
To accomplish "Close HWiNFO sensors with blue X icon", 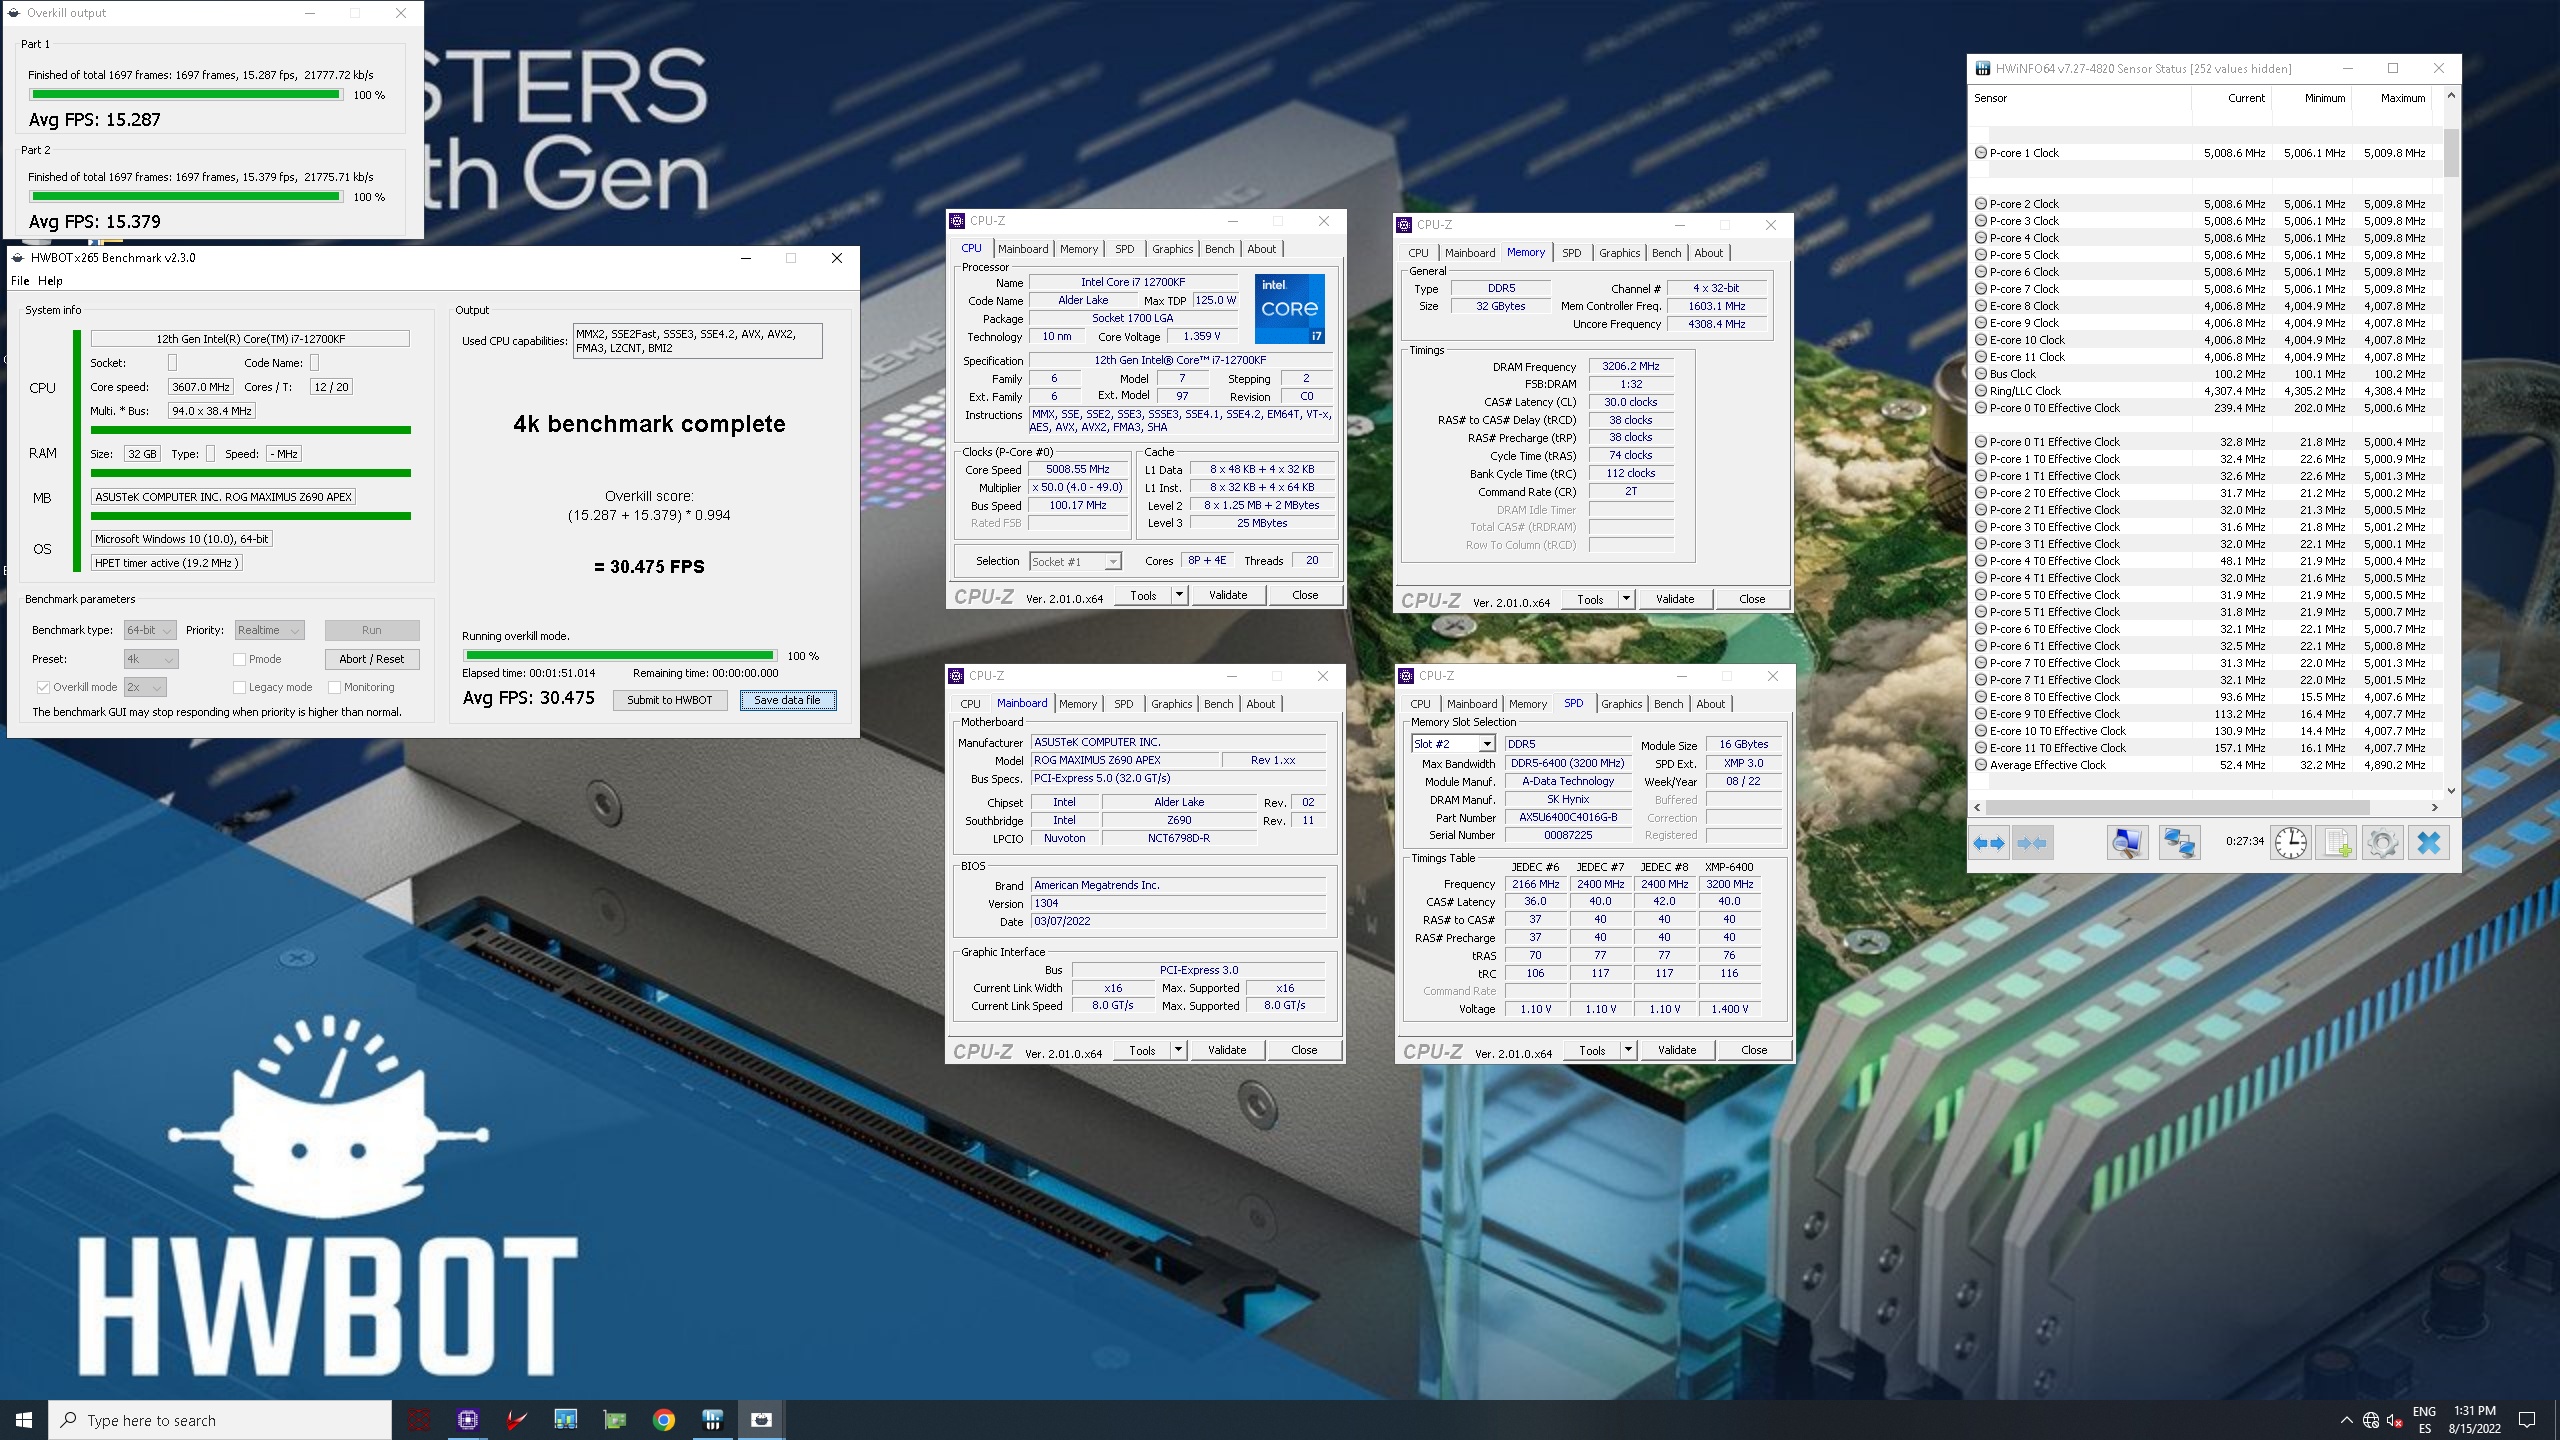I will click(x=2429, y=843).
